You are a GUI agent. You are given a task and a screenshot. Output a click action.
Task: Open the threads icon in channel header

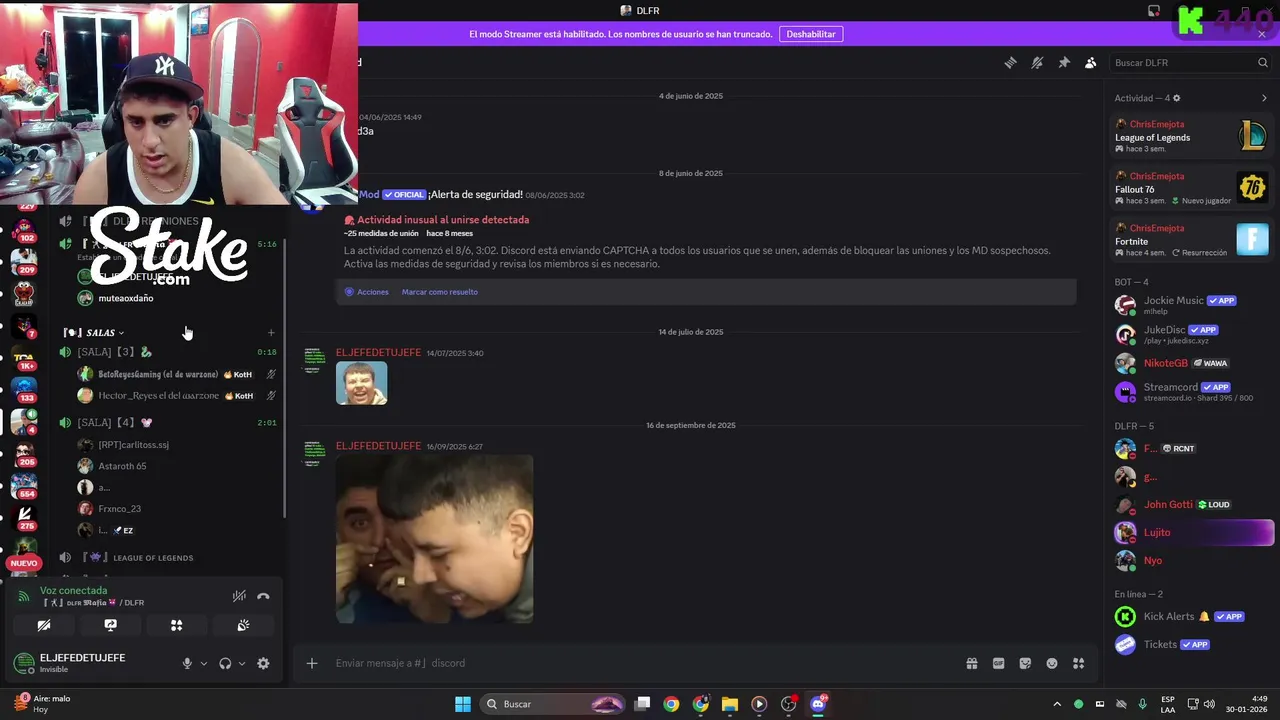pos(1010,62)
